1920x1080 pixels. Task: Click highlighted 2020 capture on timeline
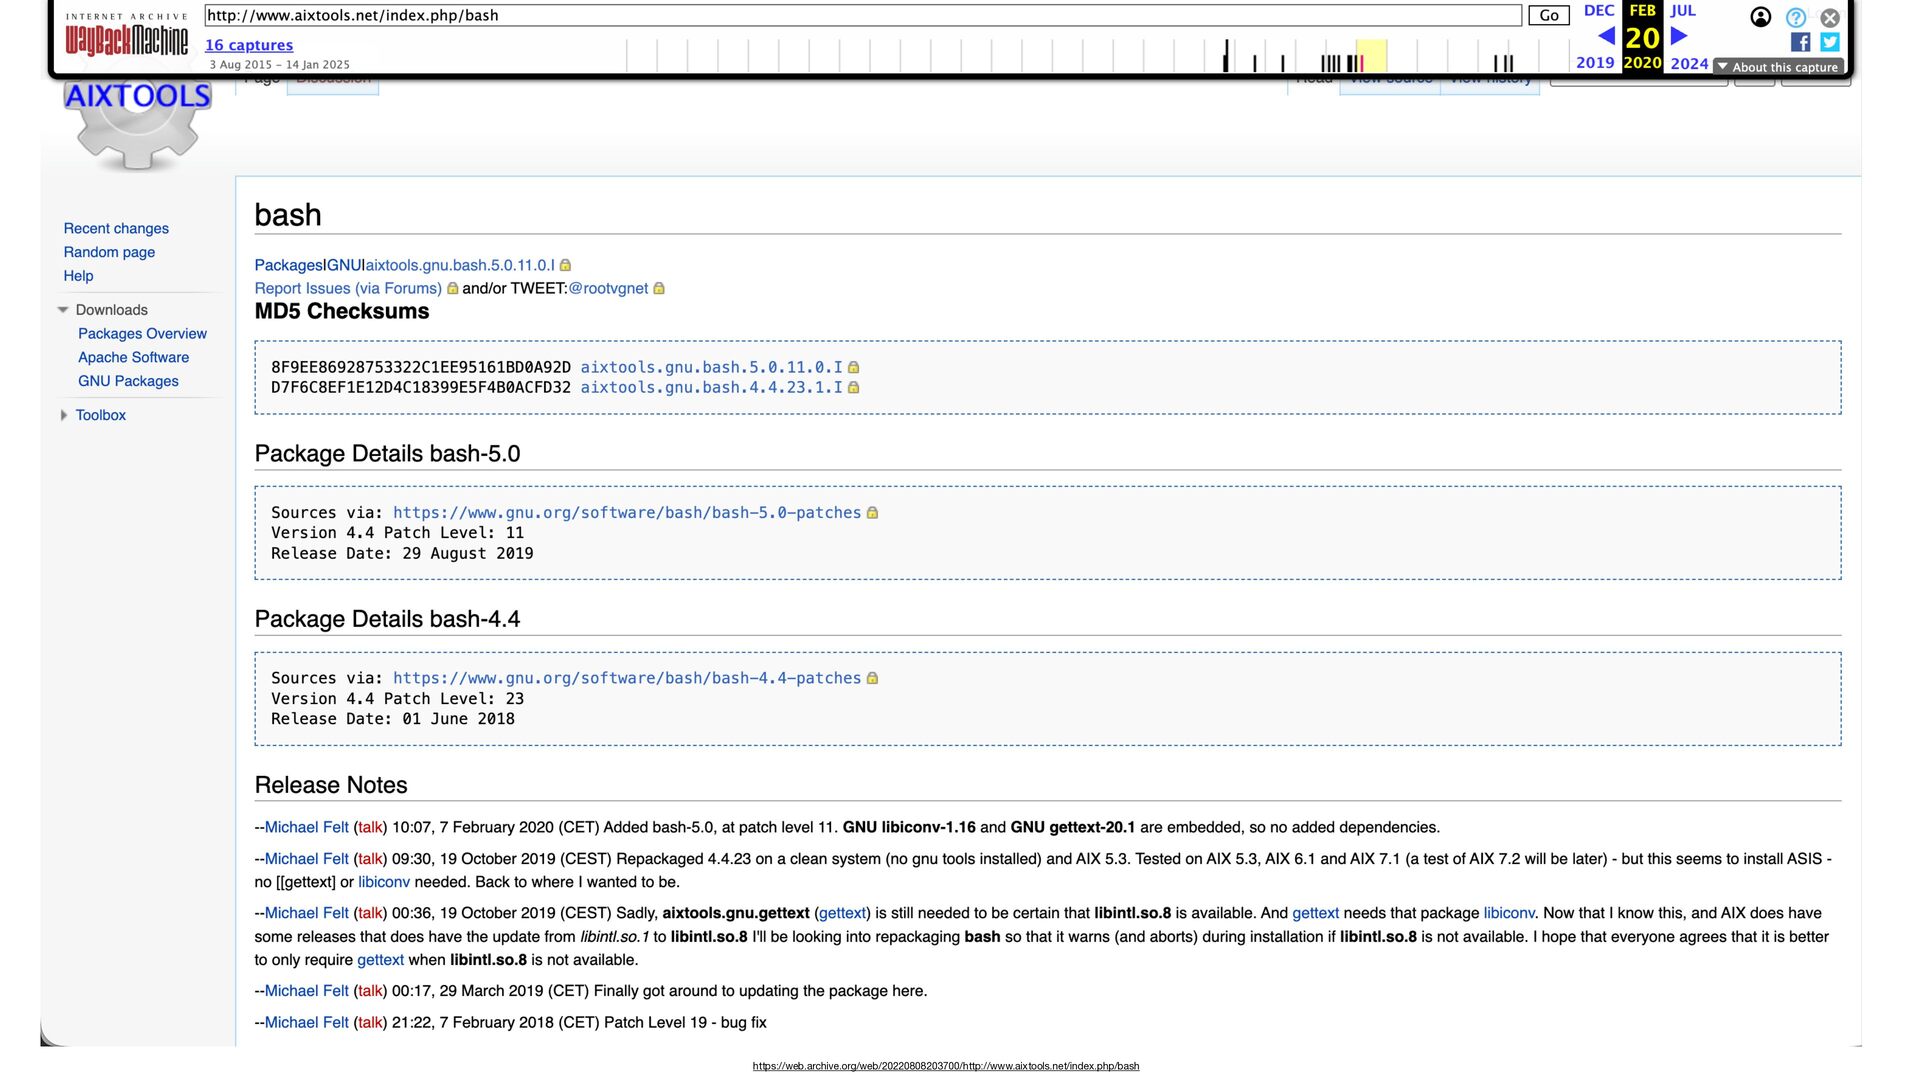coord(1361,63)
